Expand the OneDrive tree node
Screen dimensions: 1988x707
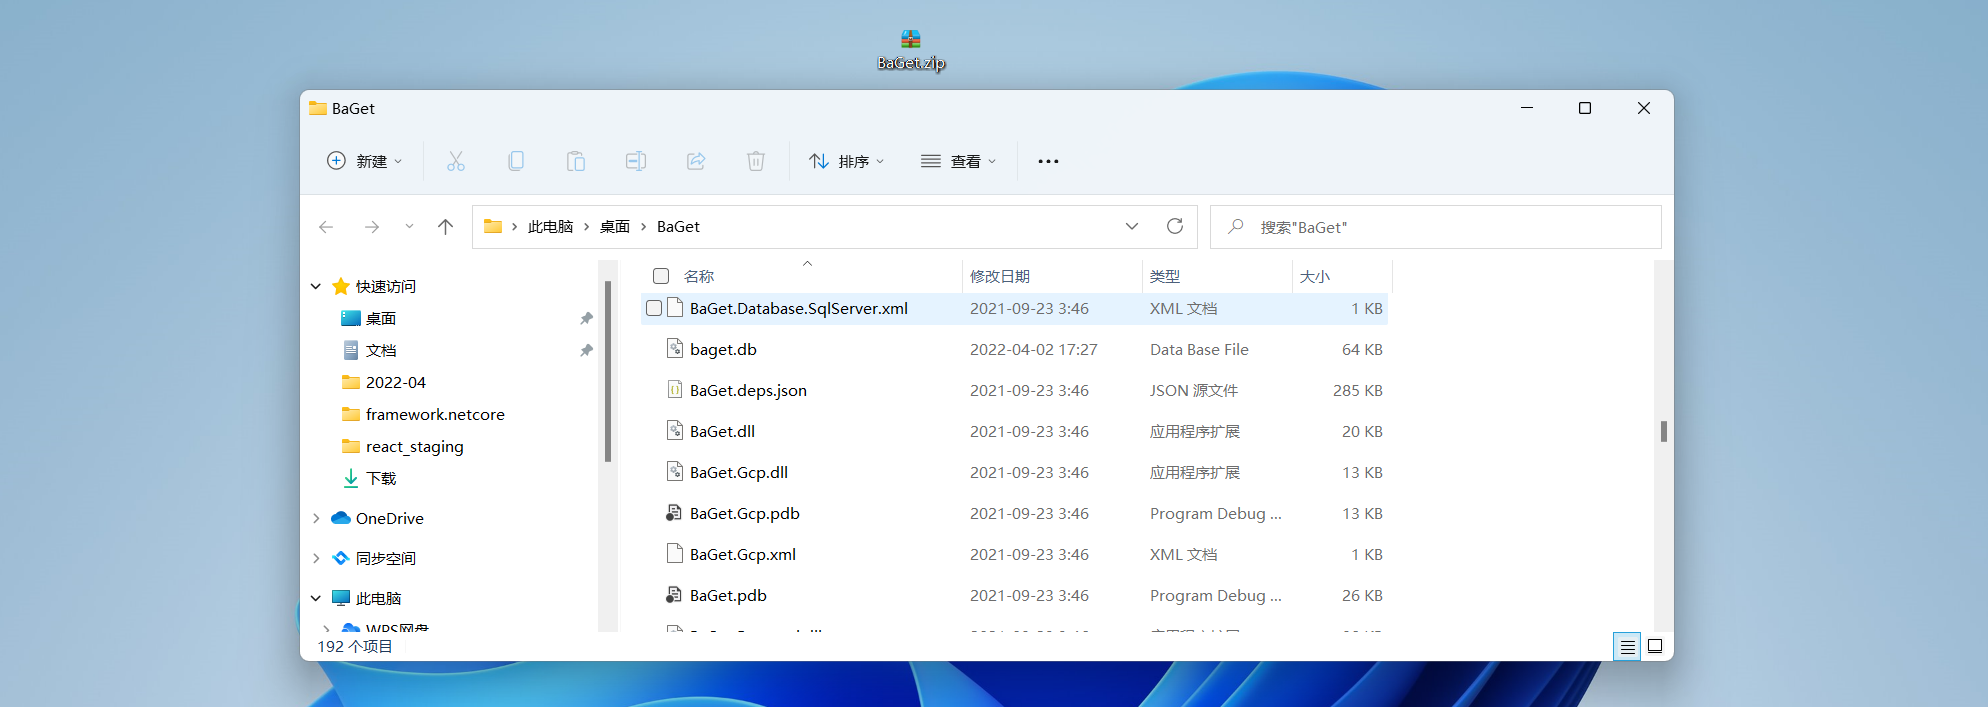coord(316,518)
